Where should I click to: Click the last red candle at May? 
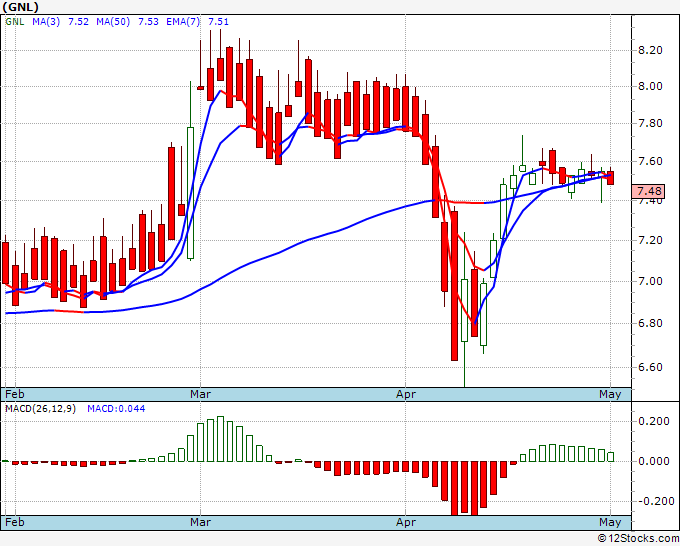click(611, 178)
